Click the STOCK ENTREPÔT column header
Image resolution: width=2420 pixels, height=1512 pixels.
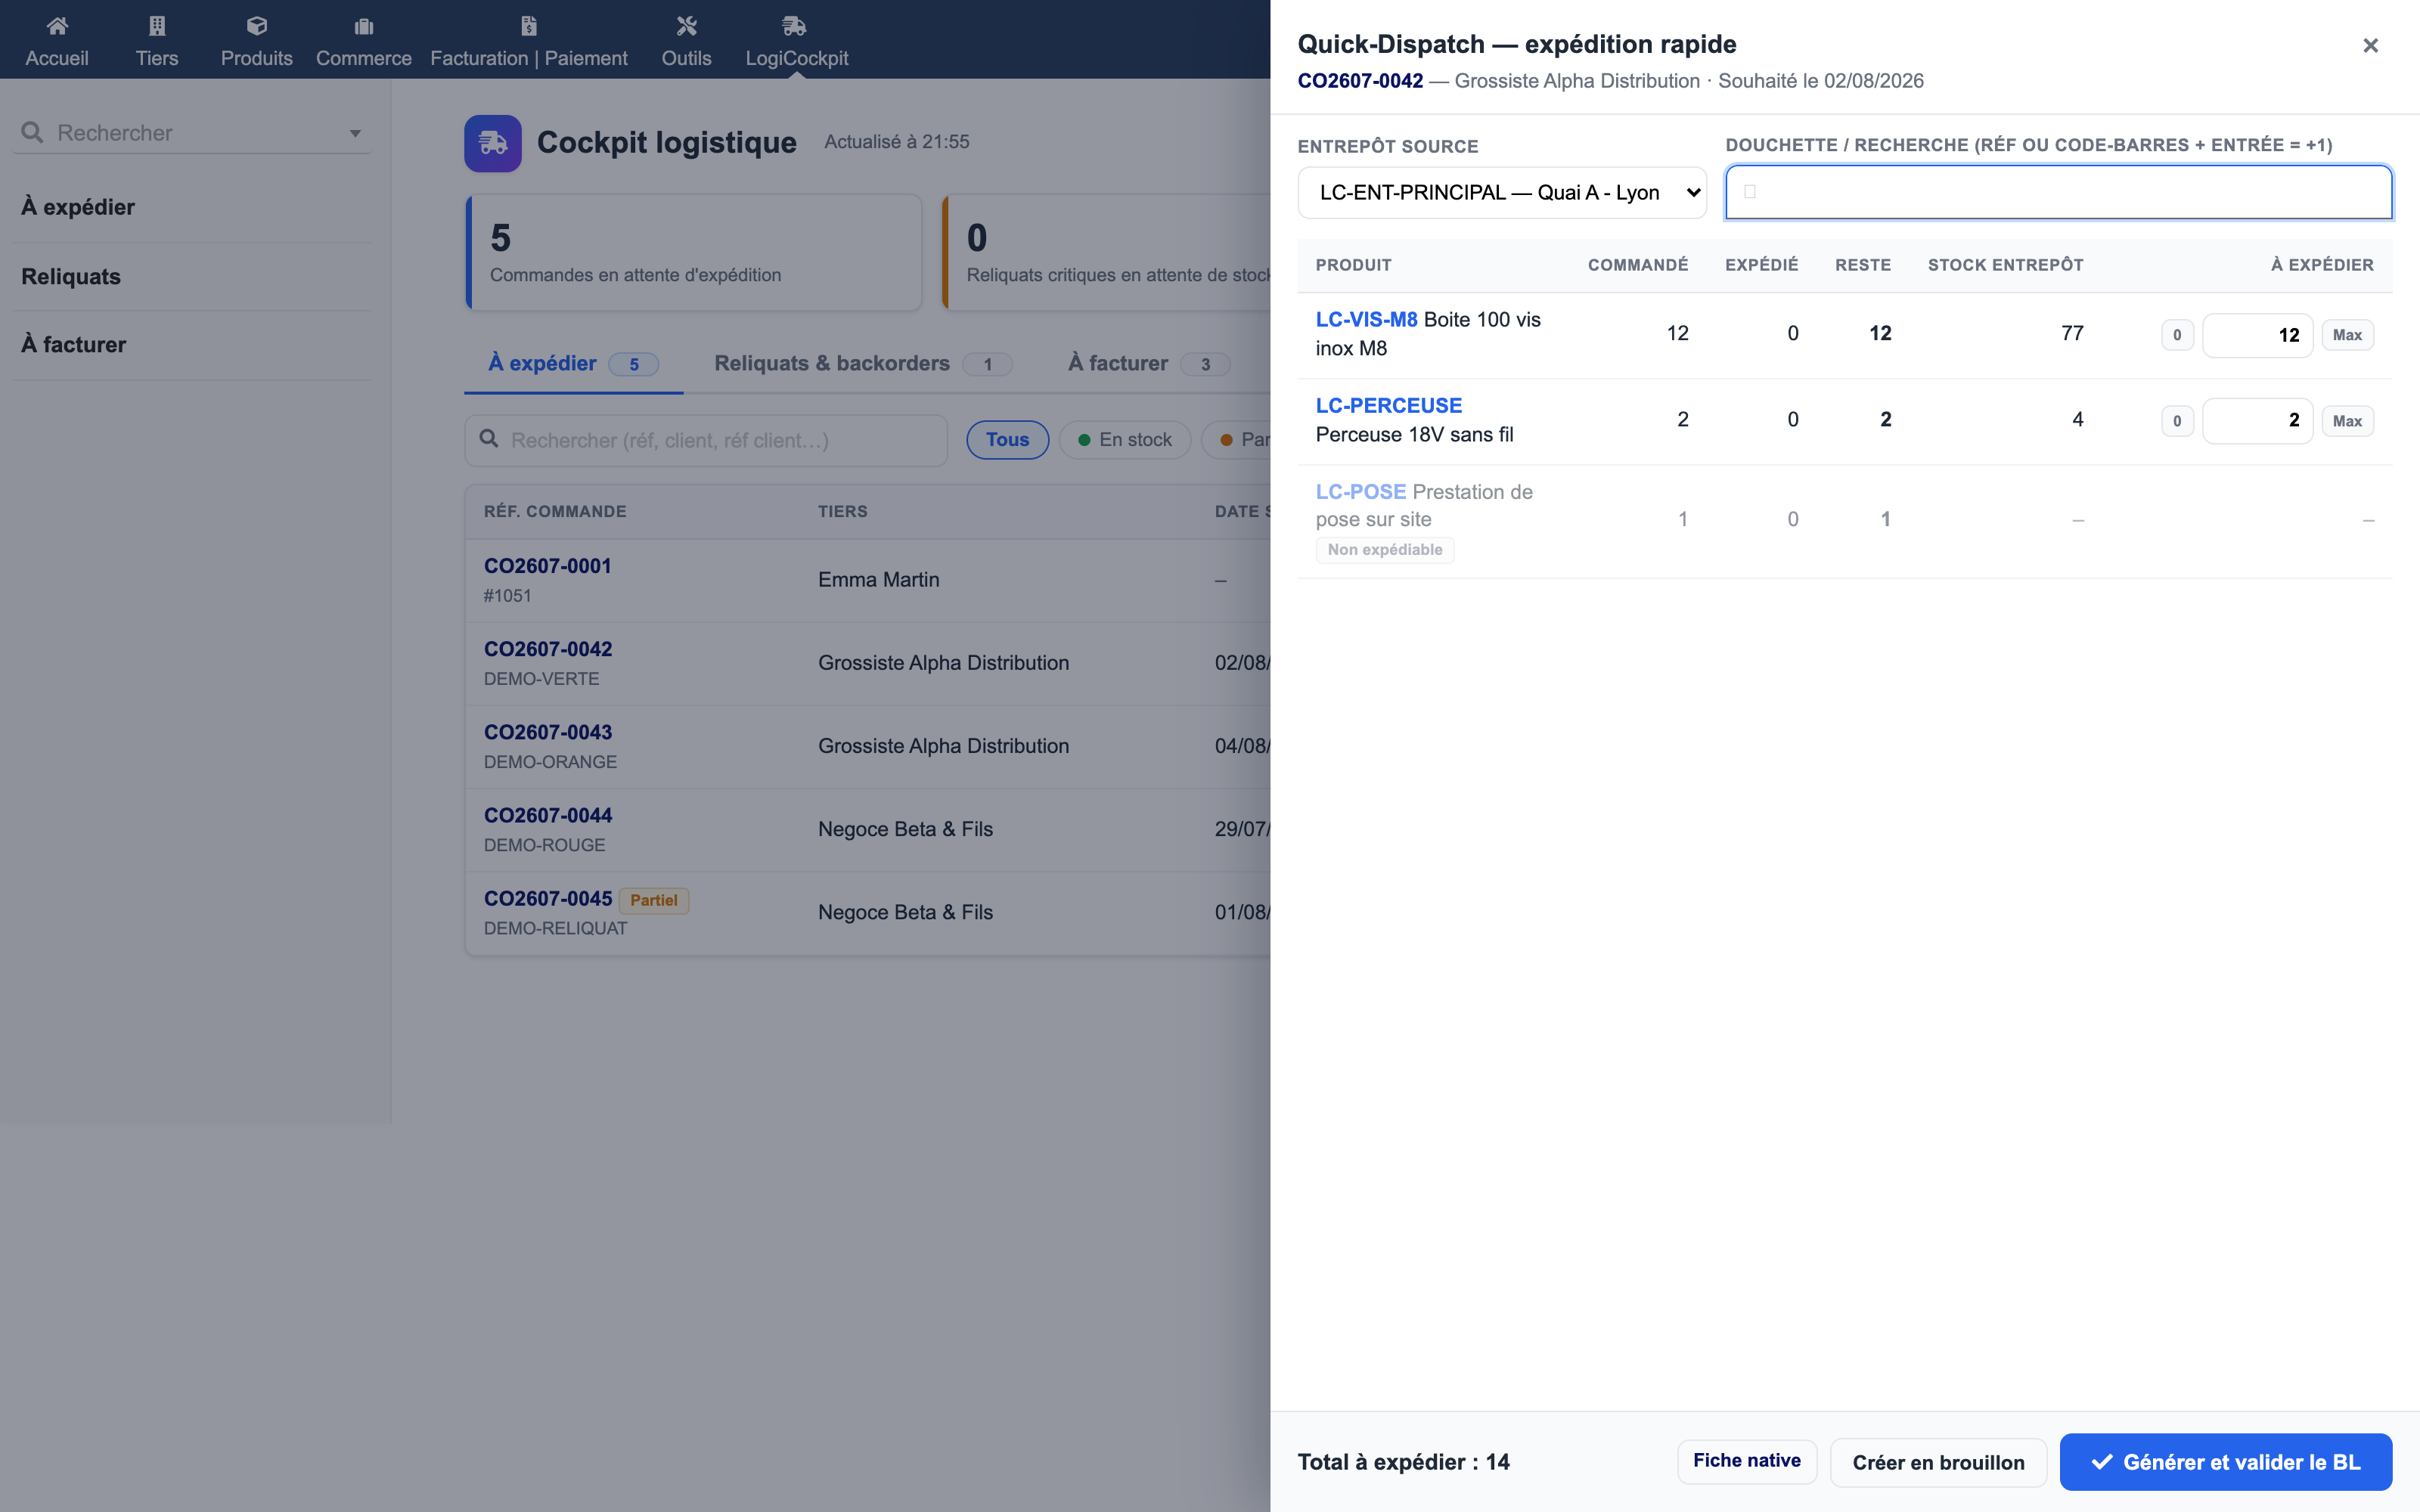(x=2006, y=265)
